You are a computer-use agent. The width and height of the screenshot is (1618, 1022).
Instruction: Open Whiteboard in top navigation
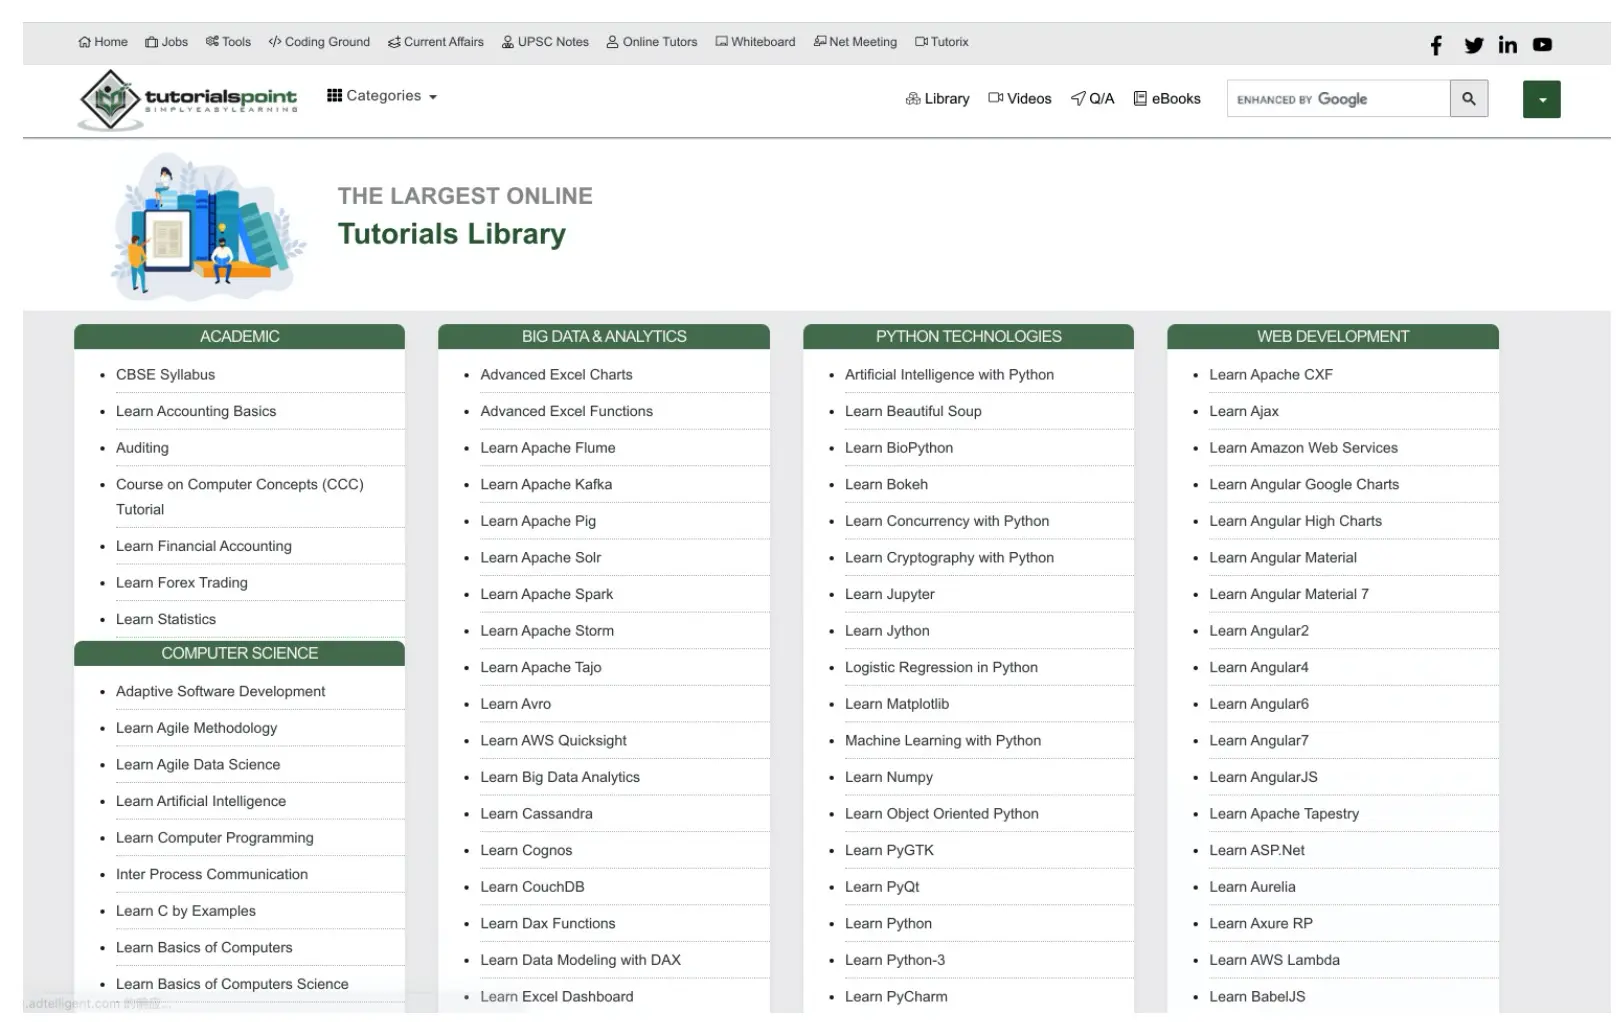pos(755,42)
